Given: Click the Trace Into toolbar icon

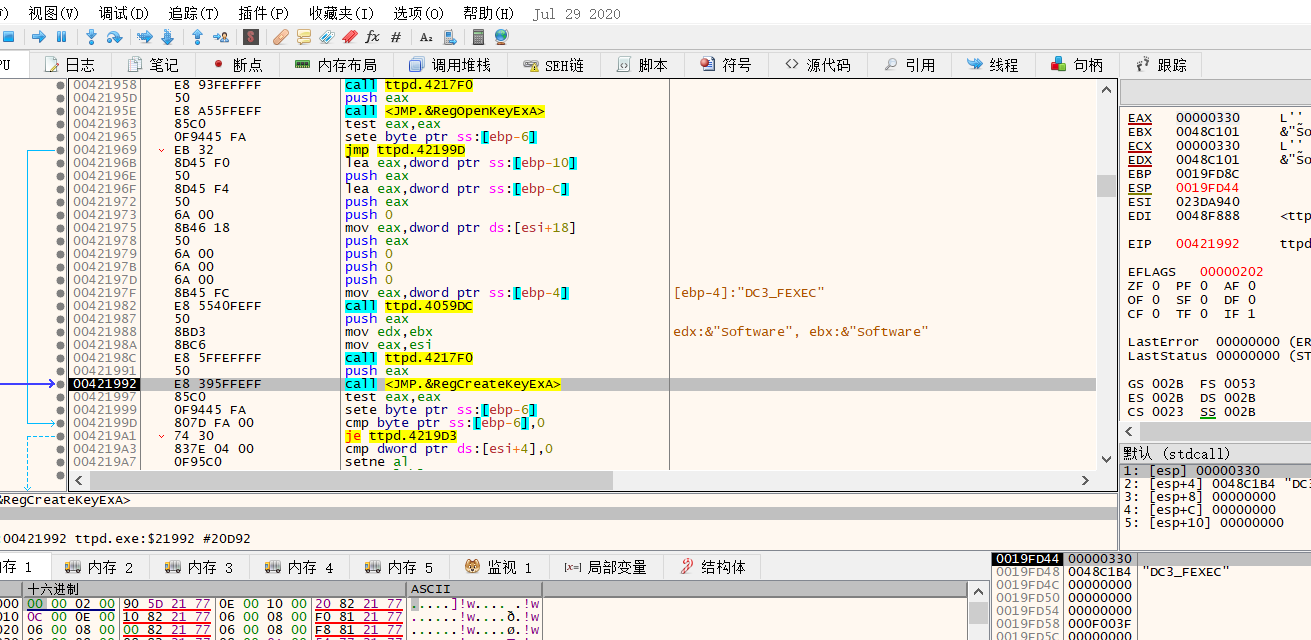Looking at the screenshot, I should pyautogui.click(x=144, y=37).
